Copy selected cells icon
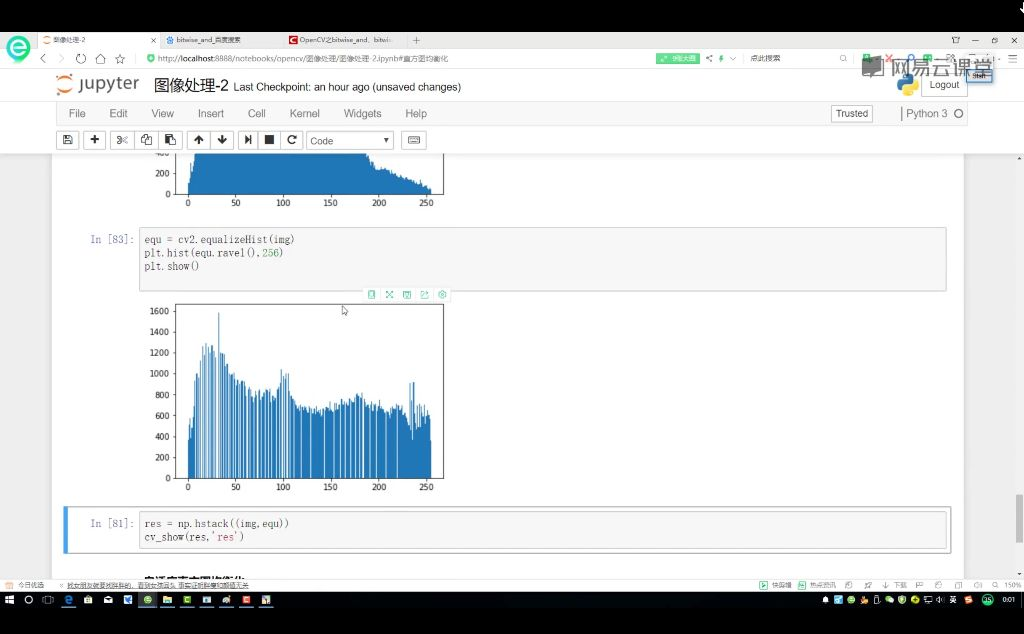This screenshot has width=1024, height=634. coord(146,140)
